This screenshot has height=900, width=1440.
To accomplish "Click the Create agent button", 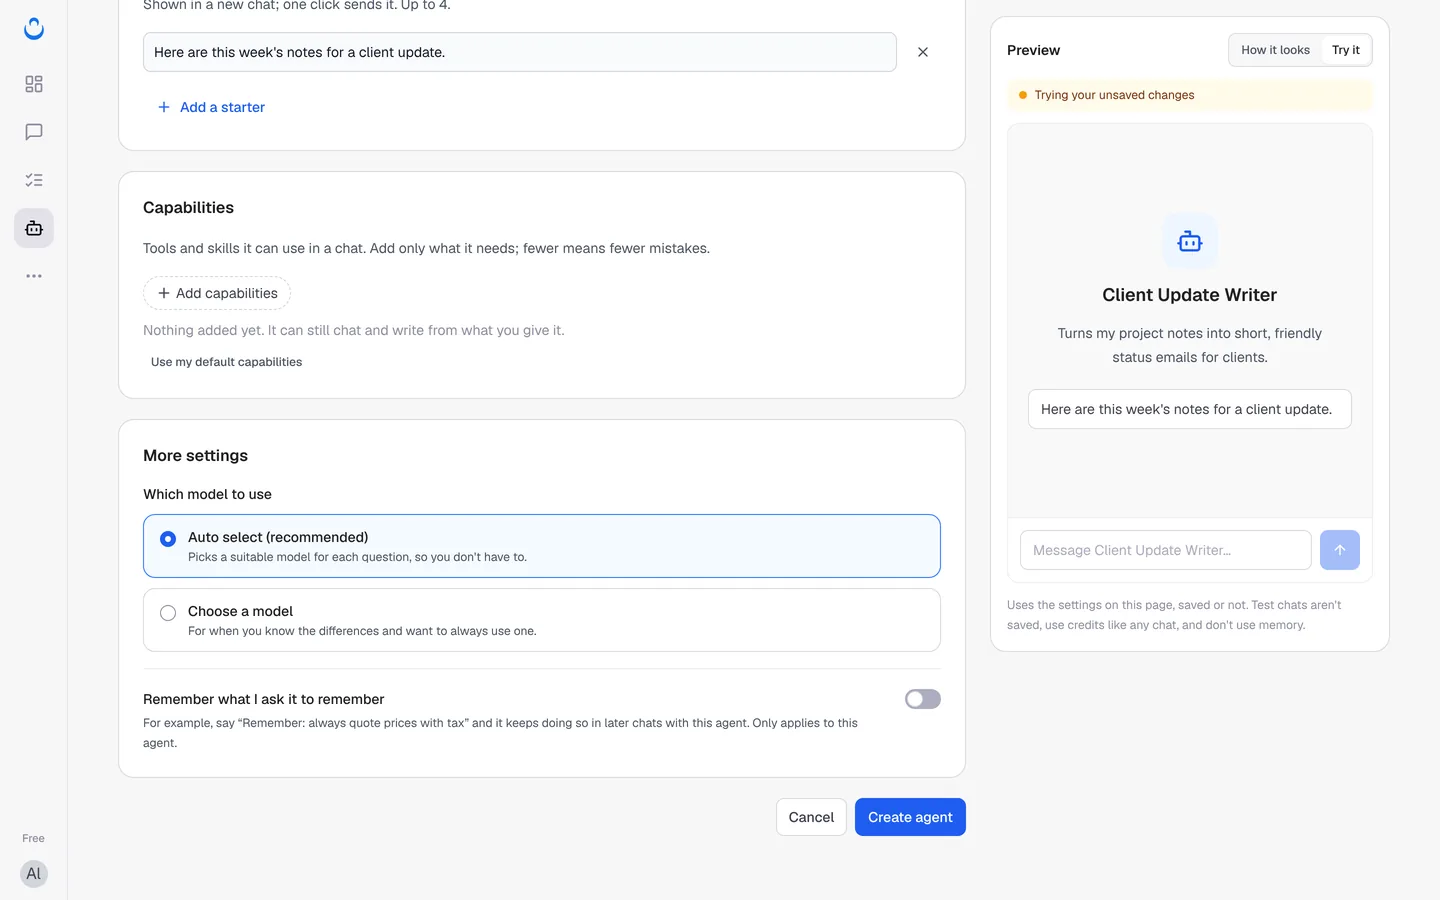I will (910, 817).
